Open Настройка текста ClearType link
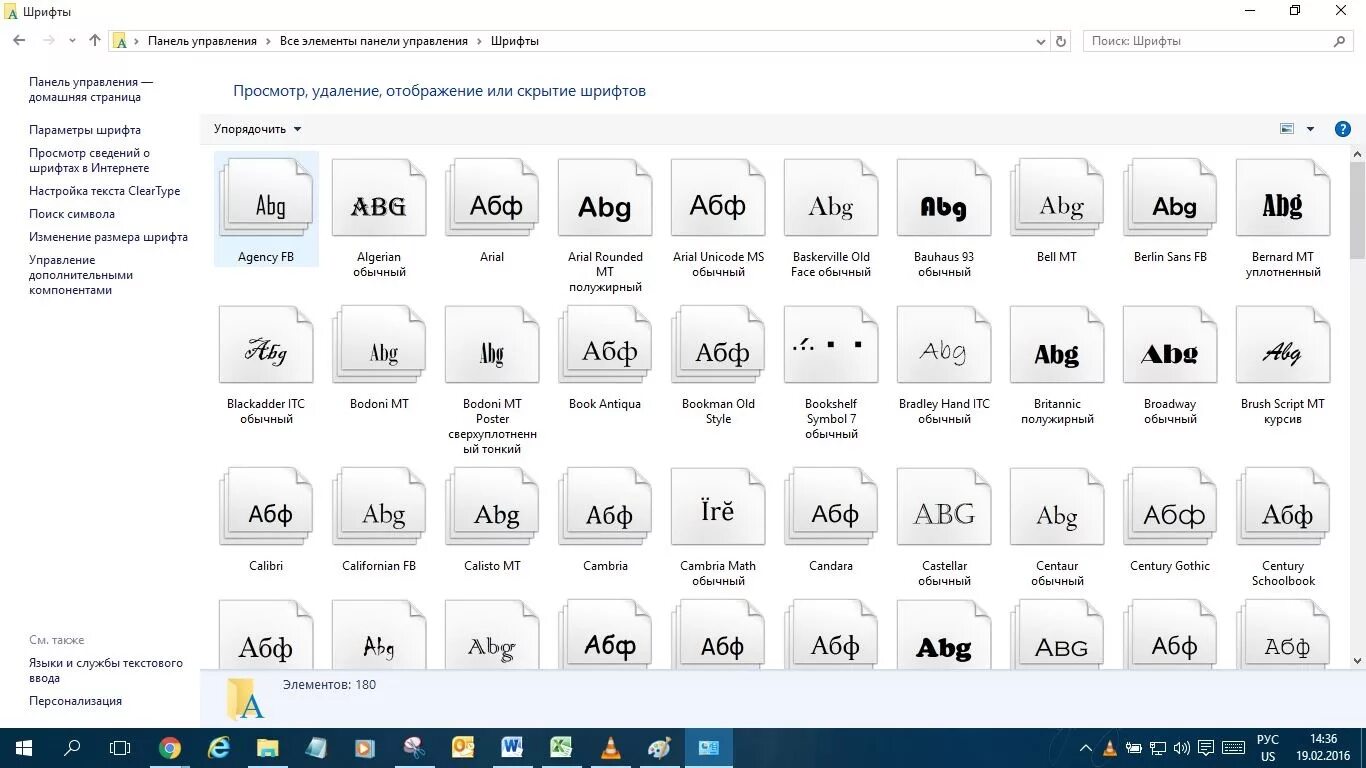Image resolution: width=1366 pixels, height=768 pixels. [105, 191]
